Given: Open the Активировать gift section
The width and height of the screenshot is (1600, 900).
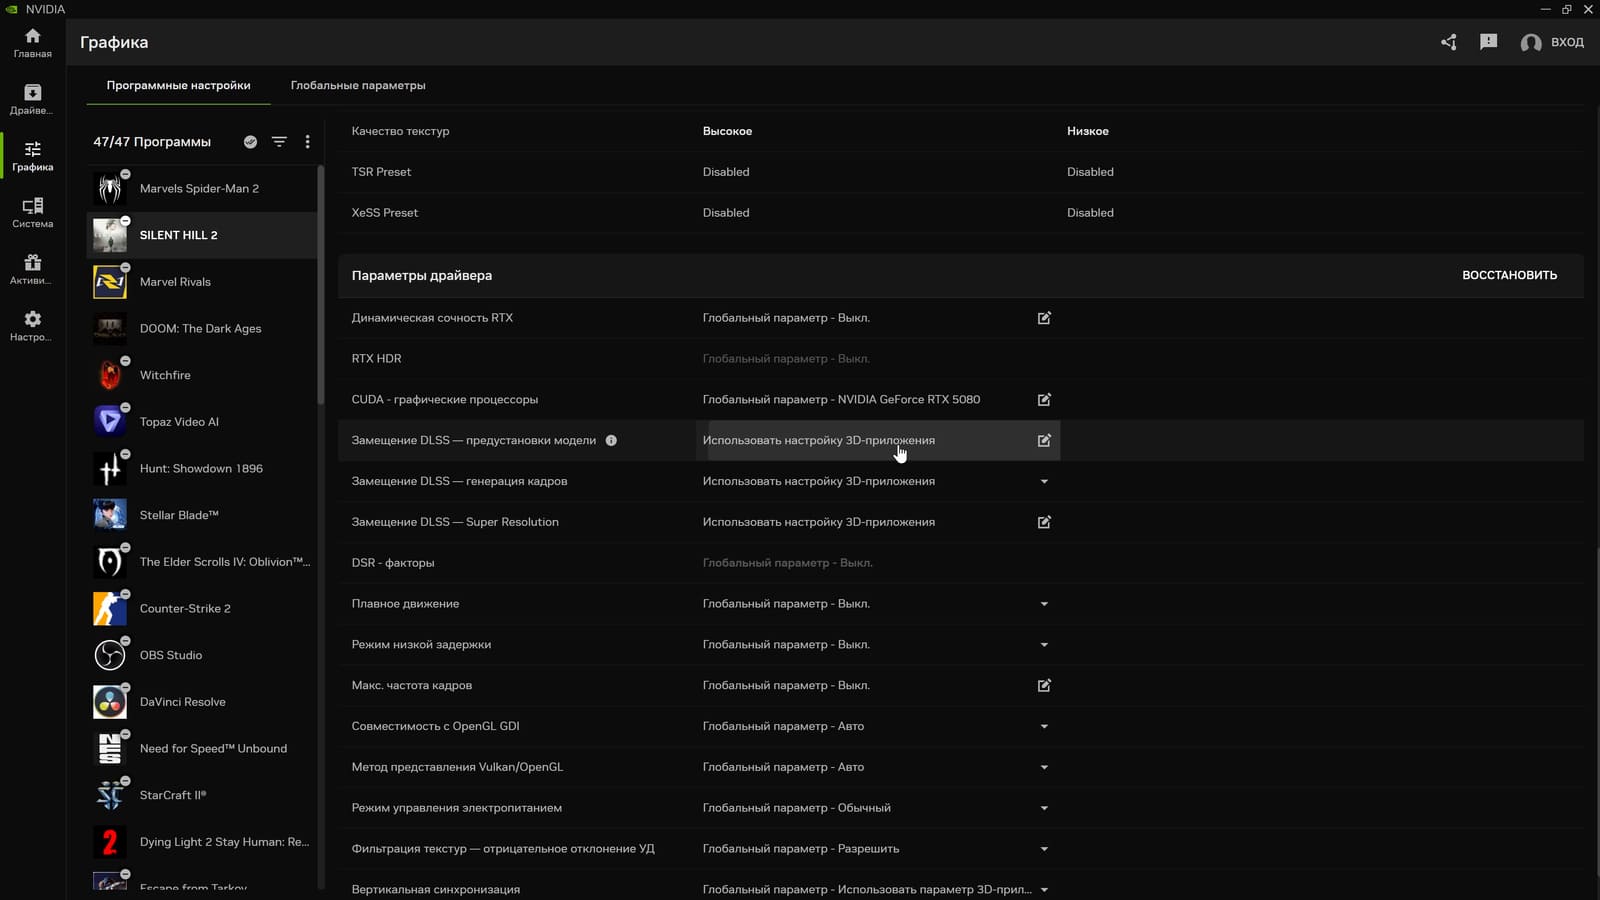Looking at the screenshot, I should click(32, 270).
